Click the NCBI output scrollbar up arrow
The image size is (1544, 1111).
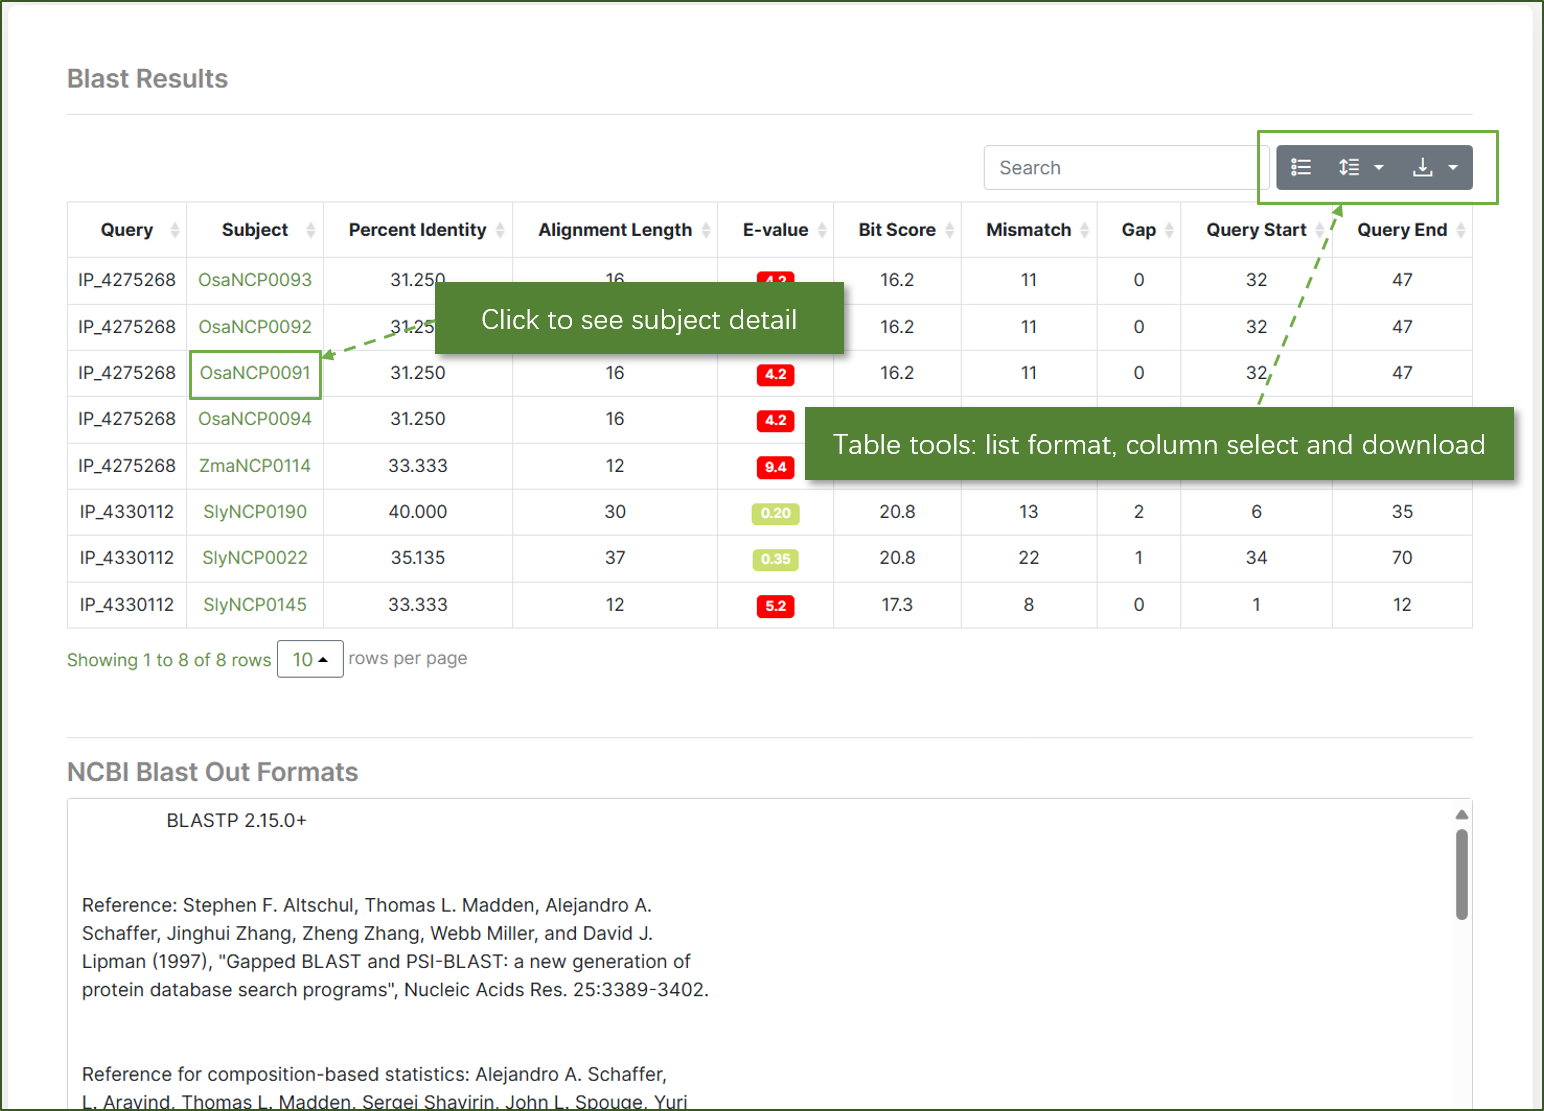[x=1461, y=814]
